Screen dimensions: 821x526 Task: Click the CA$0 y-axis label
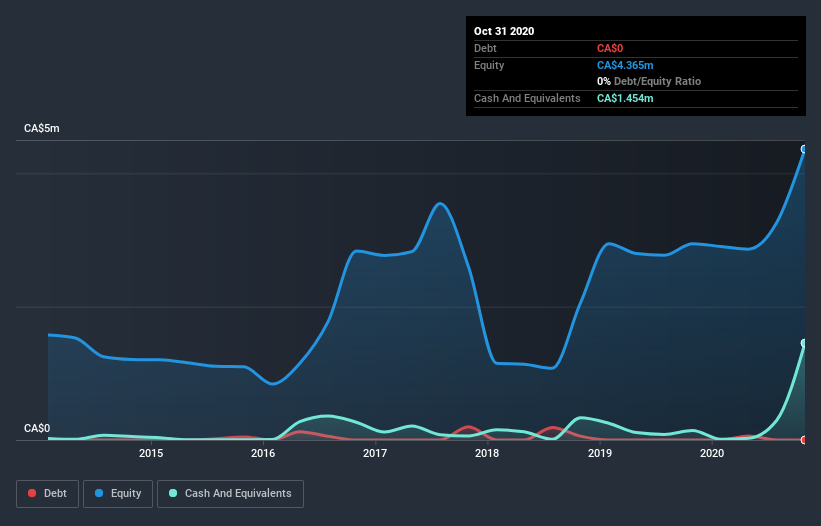37,428
